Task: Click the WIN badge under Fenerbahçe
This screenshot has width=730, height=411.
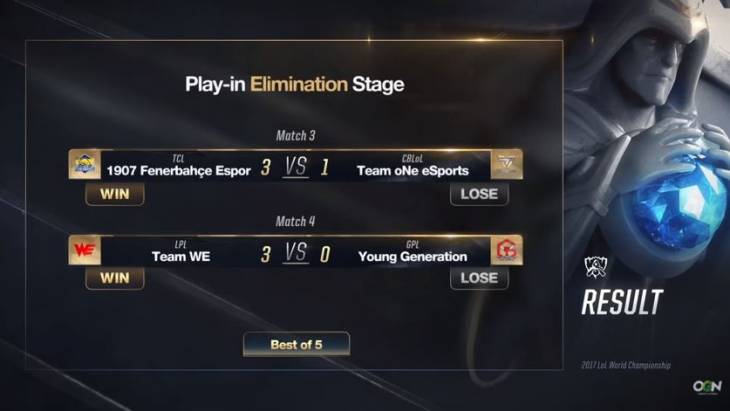Action: (x=115, y=194)
